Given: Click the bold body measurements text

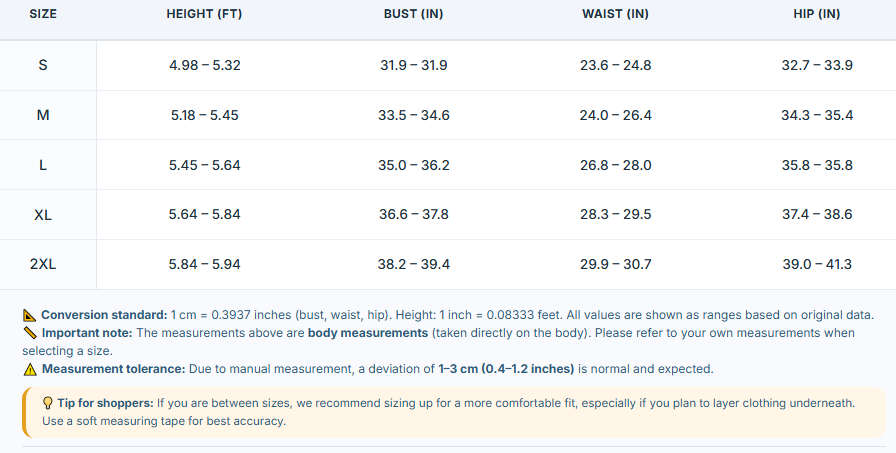Looking at the screenshot, I should [x=368, y=333].
